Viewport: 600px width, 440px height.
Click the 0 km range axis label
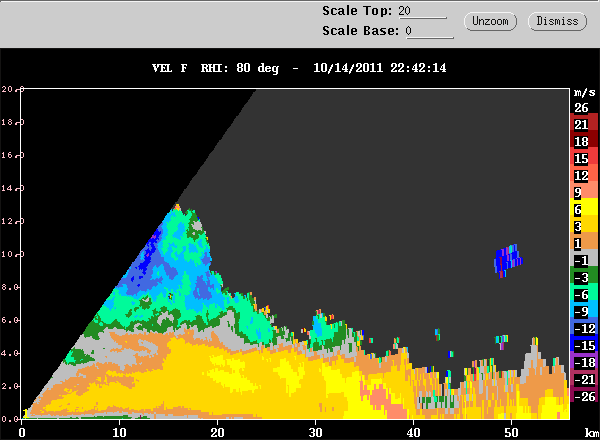[22, 433]
